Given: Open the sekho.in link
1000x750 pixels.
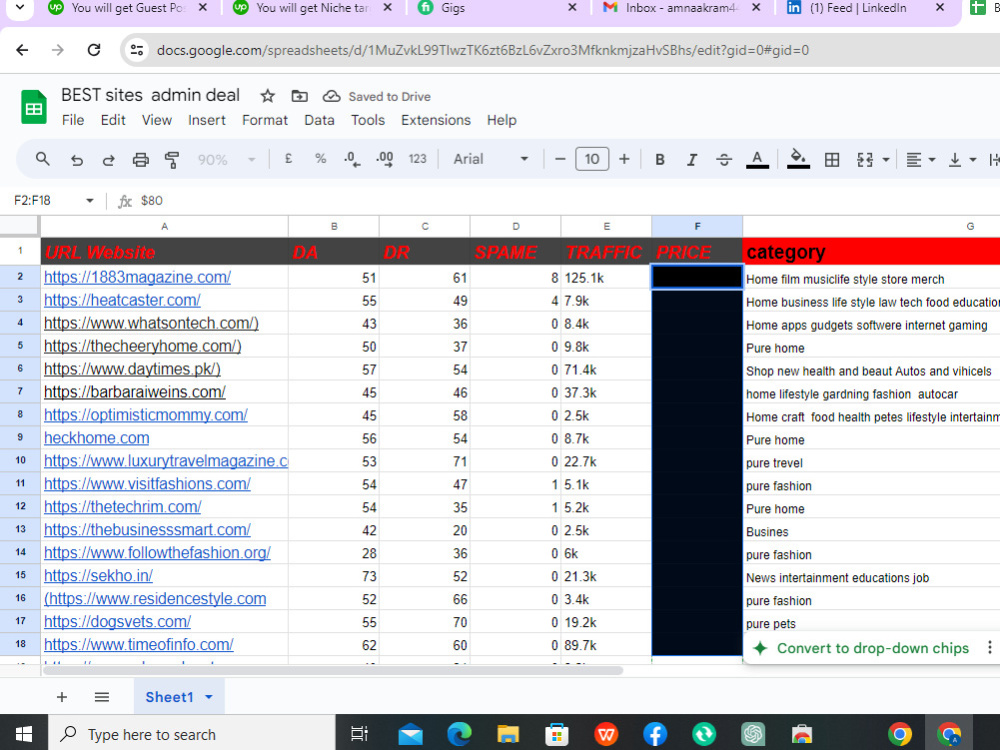Looking at the screenshot, I should pos(98,575).
